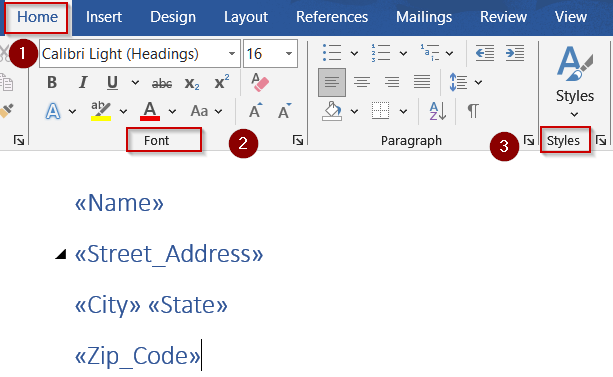Open the References tab

(x=332, y=17)
